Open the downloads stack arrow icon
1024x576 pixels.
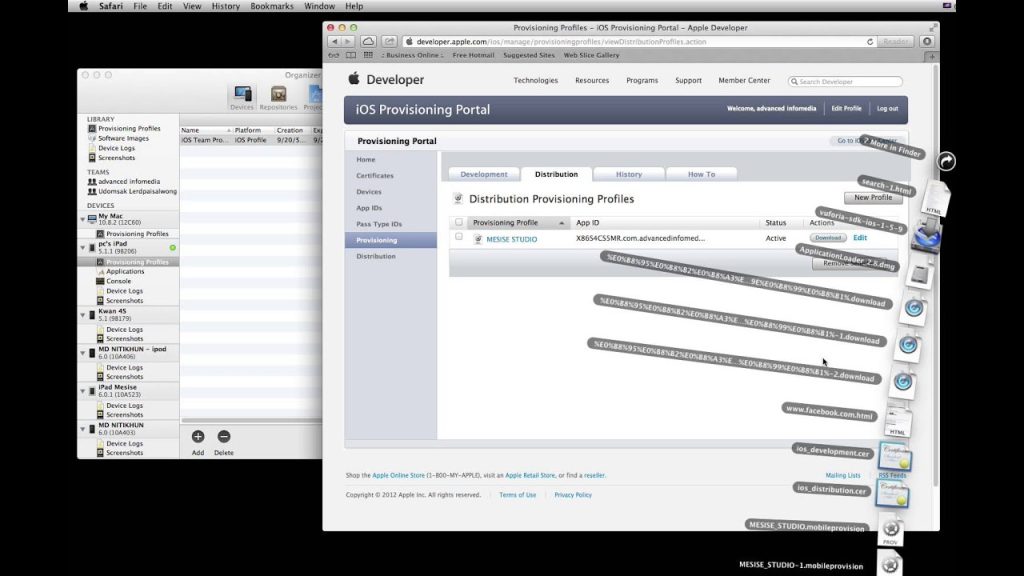point(946,161)
